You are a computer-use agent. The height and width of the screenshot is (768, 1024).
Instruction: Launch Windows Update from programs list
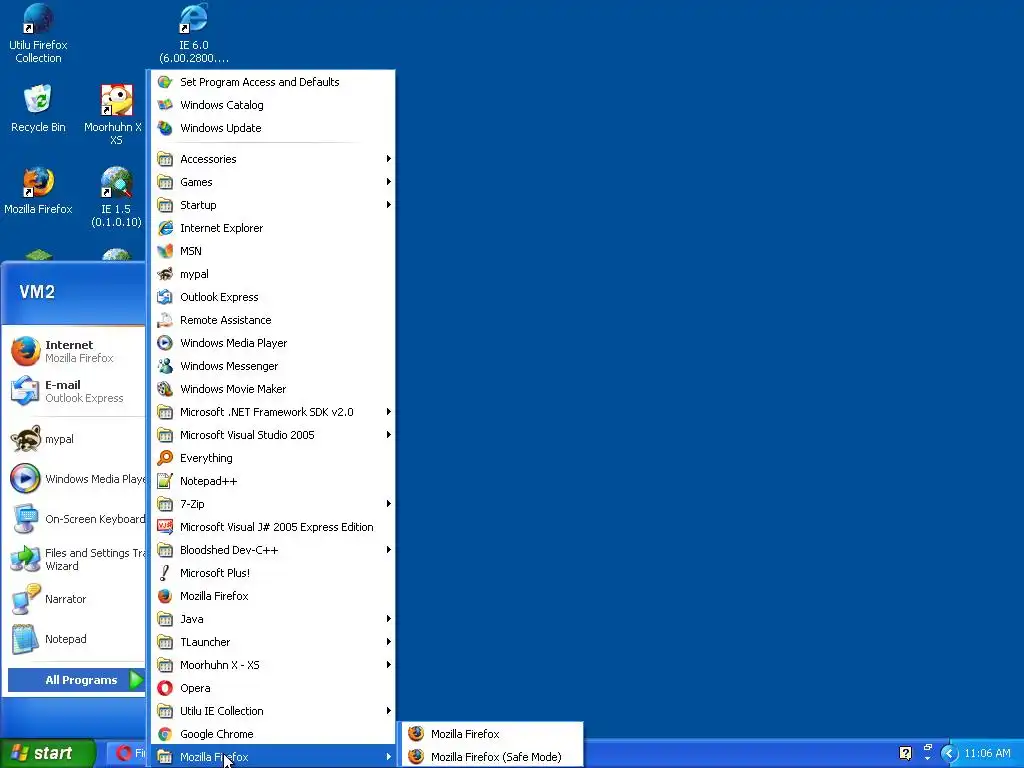[273, 128]
